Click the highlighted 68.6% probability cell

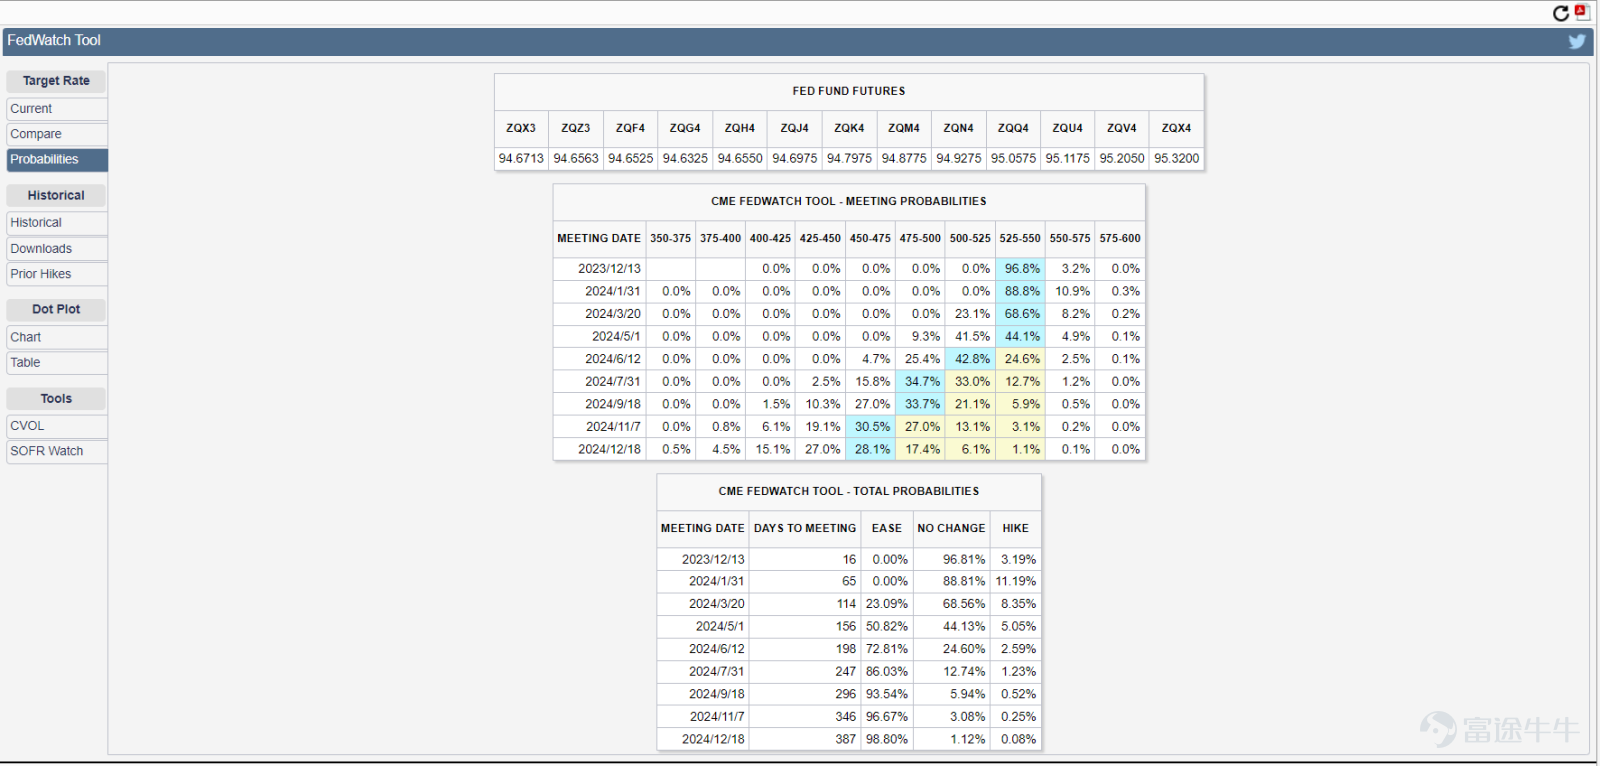coord(1020,314)
